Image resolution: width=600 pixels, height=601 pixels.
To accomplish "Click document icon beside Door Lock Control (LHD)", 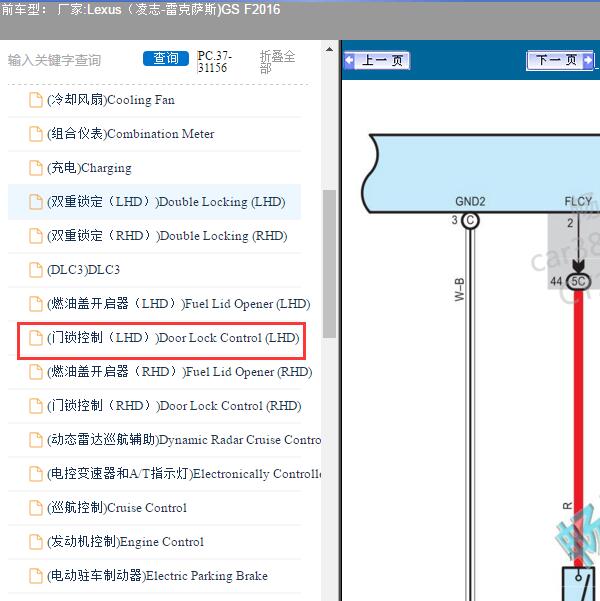I will pos(36,338).
